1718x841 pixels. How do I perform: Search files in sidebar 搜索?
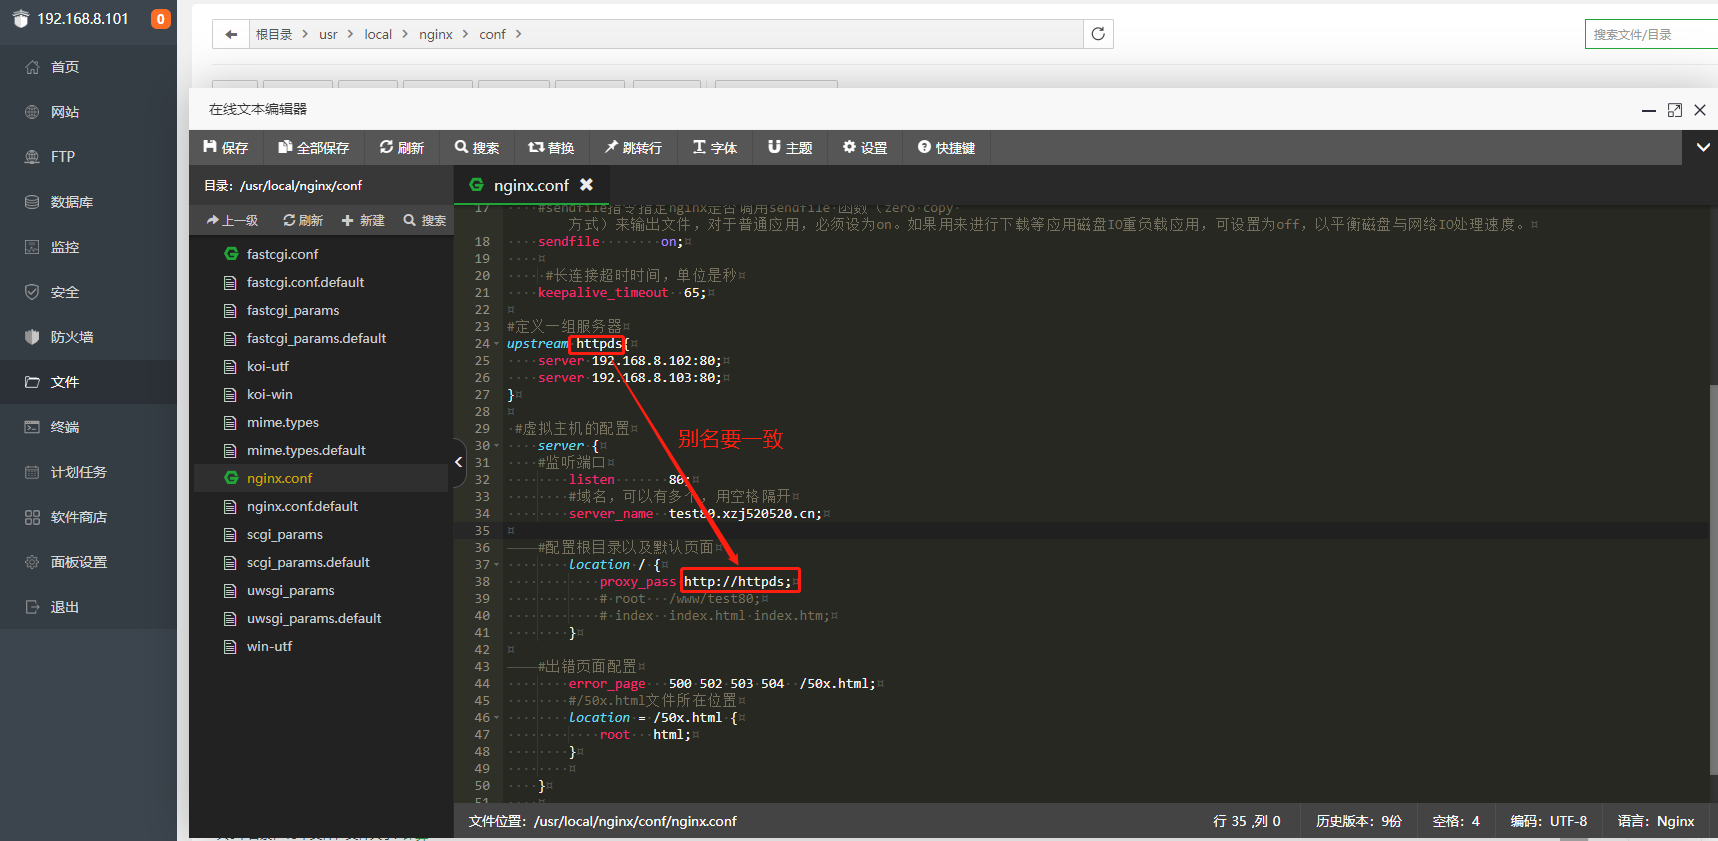click(x=425, y=220)
